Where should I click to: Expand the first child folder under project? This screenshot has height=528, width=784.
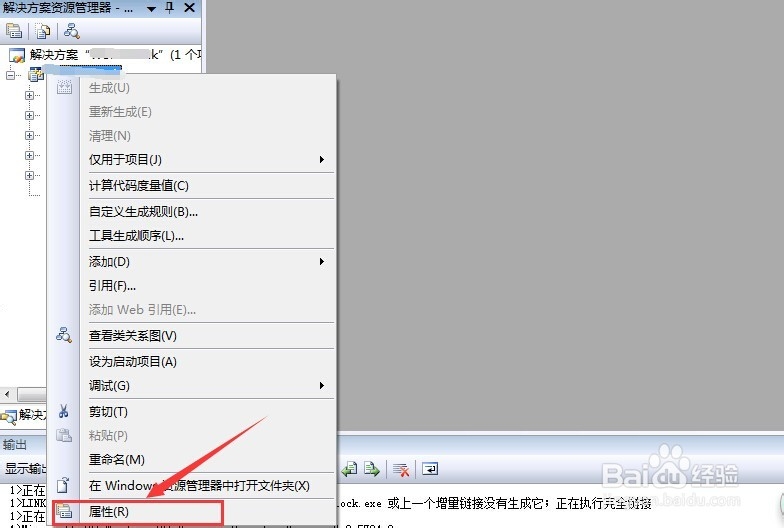[x=30, y=95]
